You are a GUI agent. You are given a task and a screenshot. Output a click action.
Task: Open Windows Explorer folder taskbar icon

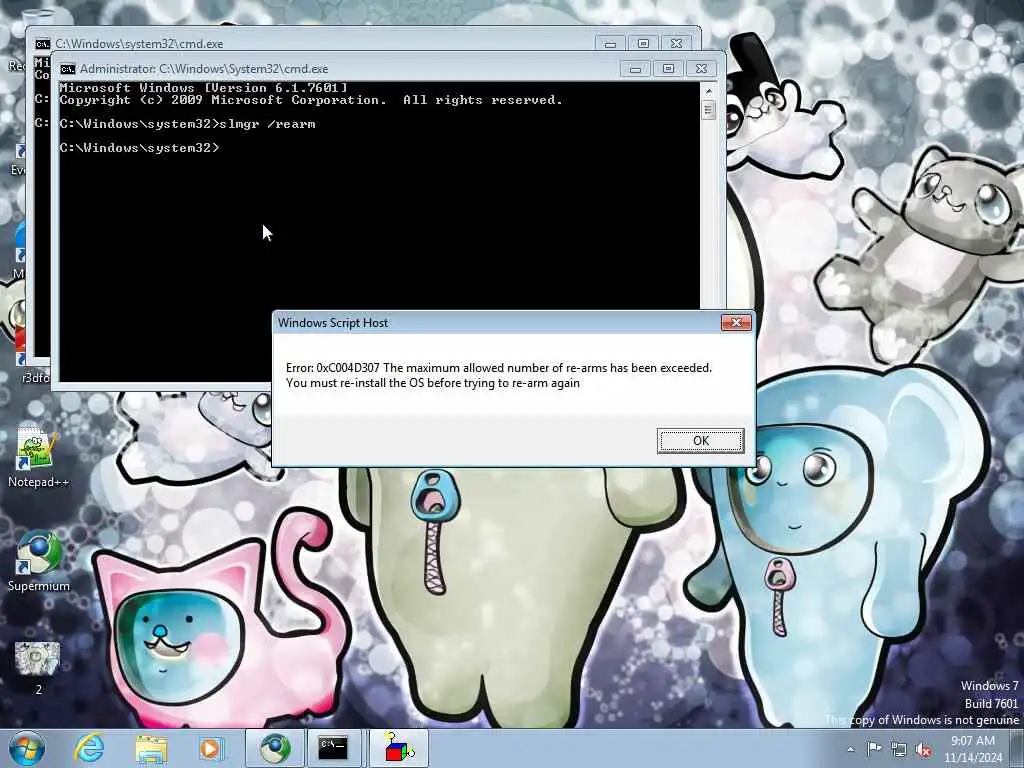point(151,748)
